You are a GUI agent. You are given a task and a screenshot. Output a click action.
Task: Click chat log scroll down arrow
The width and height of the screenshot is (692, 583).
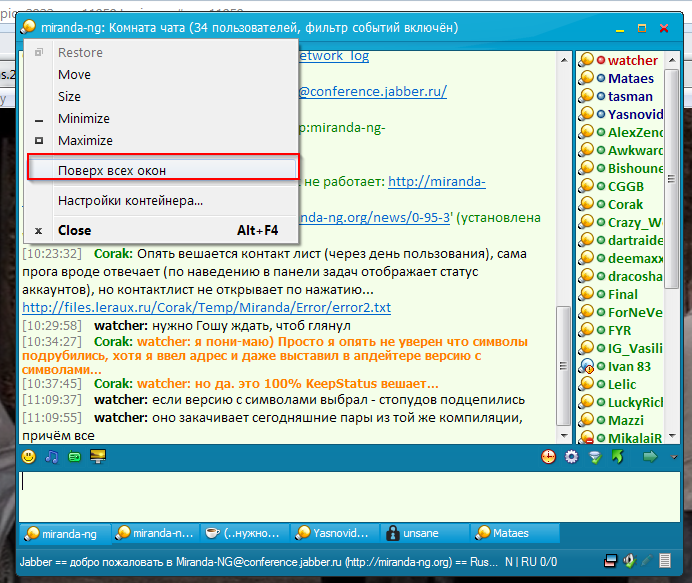[564, 436]
